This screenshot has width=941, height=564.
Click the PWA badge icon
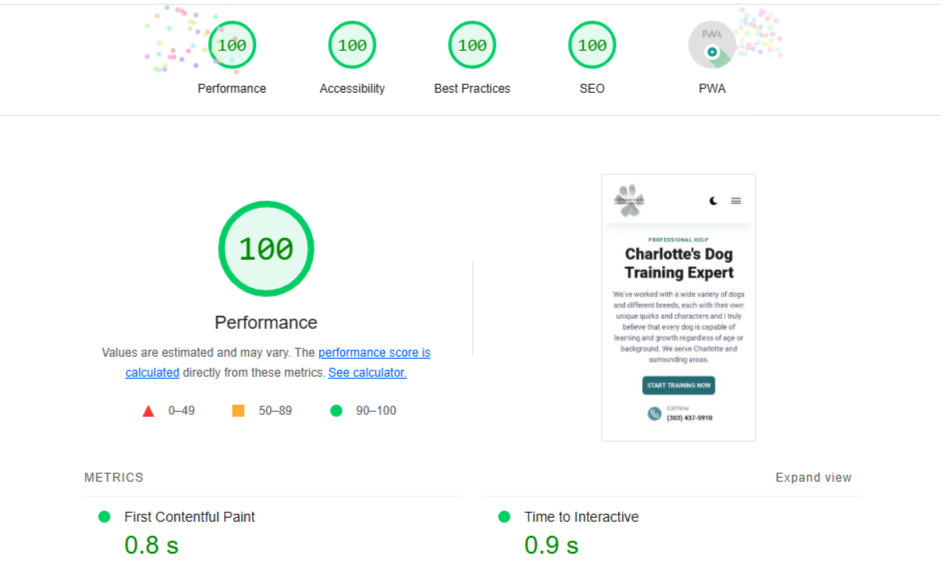(x=712, y=46)
